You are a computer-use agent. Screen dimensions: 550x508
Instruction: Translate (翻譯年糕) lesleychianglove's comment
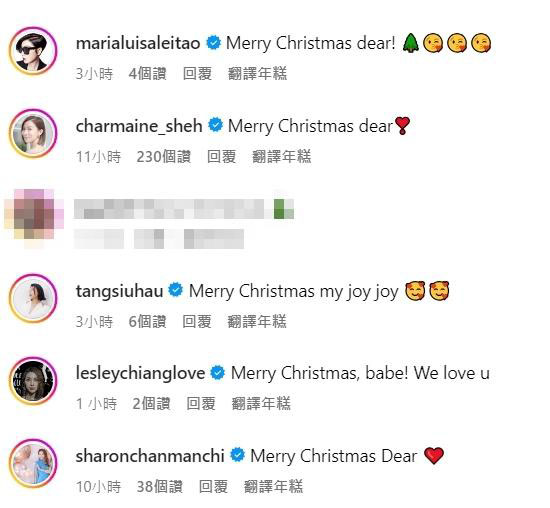261,403
